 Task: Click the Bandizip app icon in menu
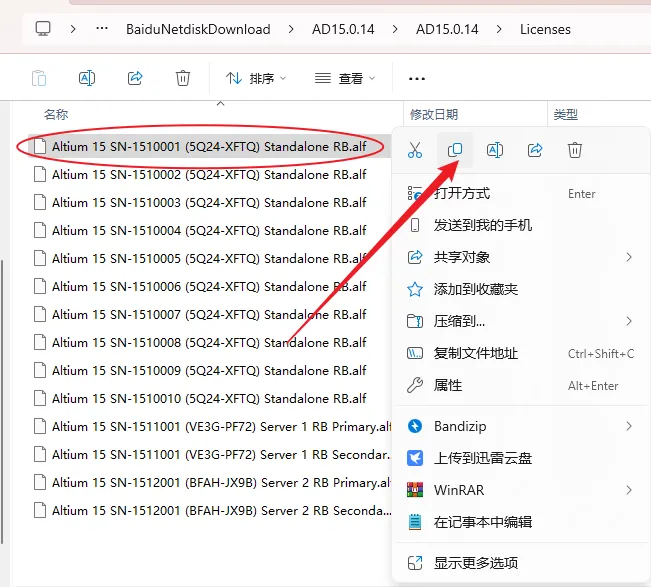[415, 426]
